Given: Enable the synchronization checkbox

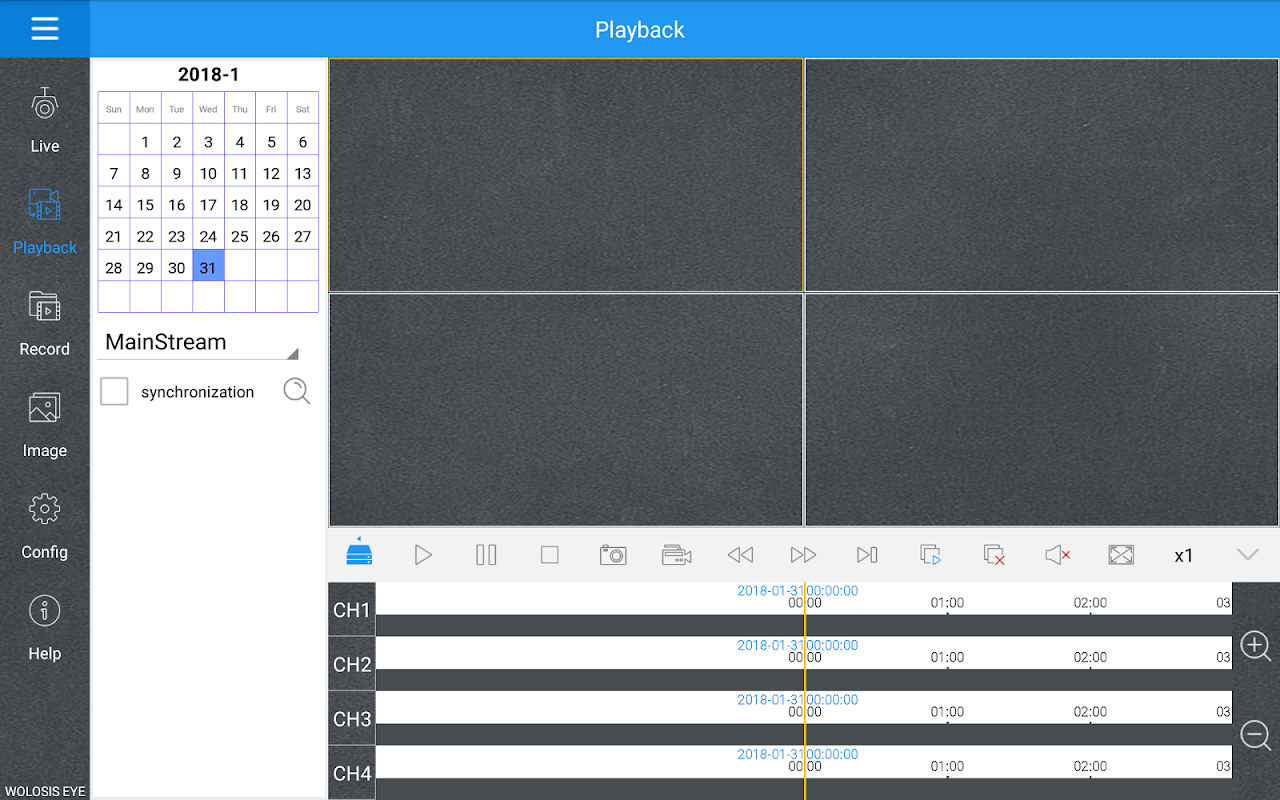Looking at the screenshot, I should (114, 391).
